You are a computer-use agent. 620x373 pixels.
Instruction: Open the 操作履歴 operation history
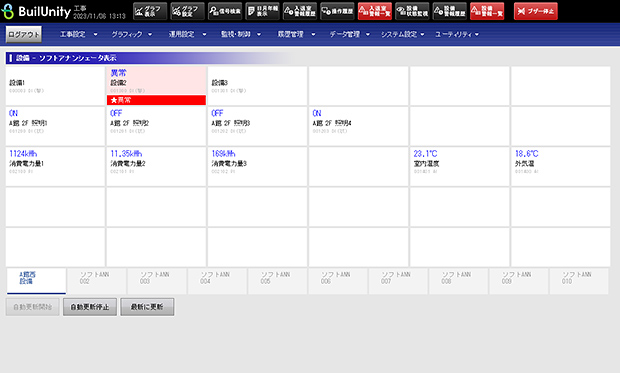tap(337, 11)
